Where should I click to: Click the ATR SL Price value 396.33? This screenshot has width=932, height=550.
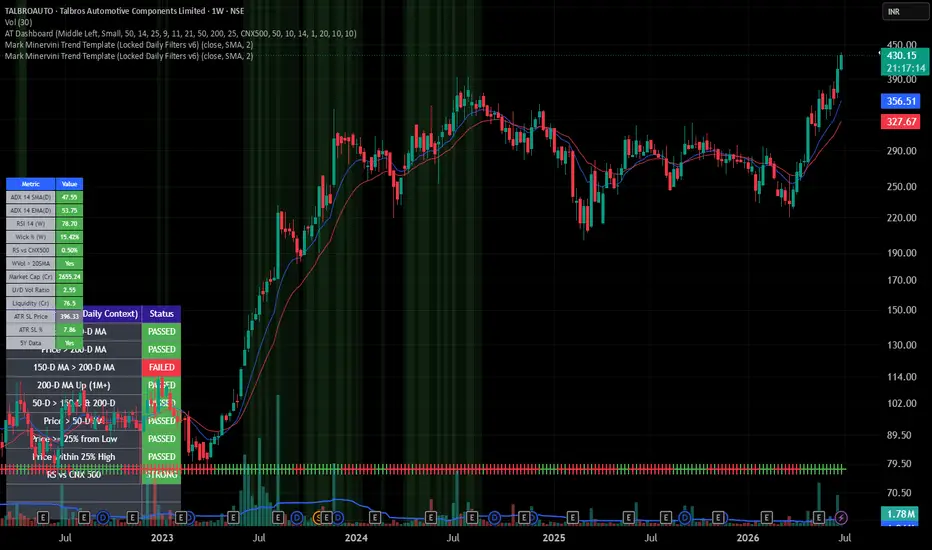(x=70, y=316)
